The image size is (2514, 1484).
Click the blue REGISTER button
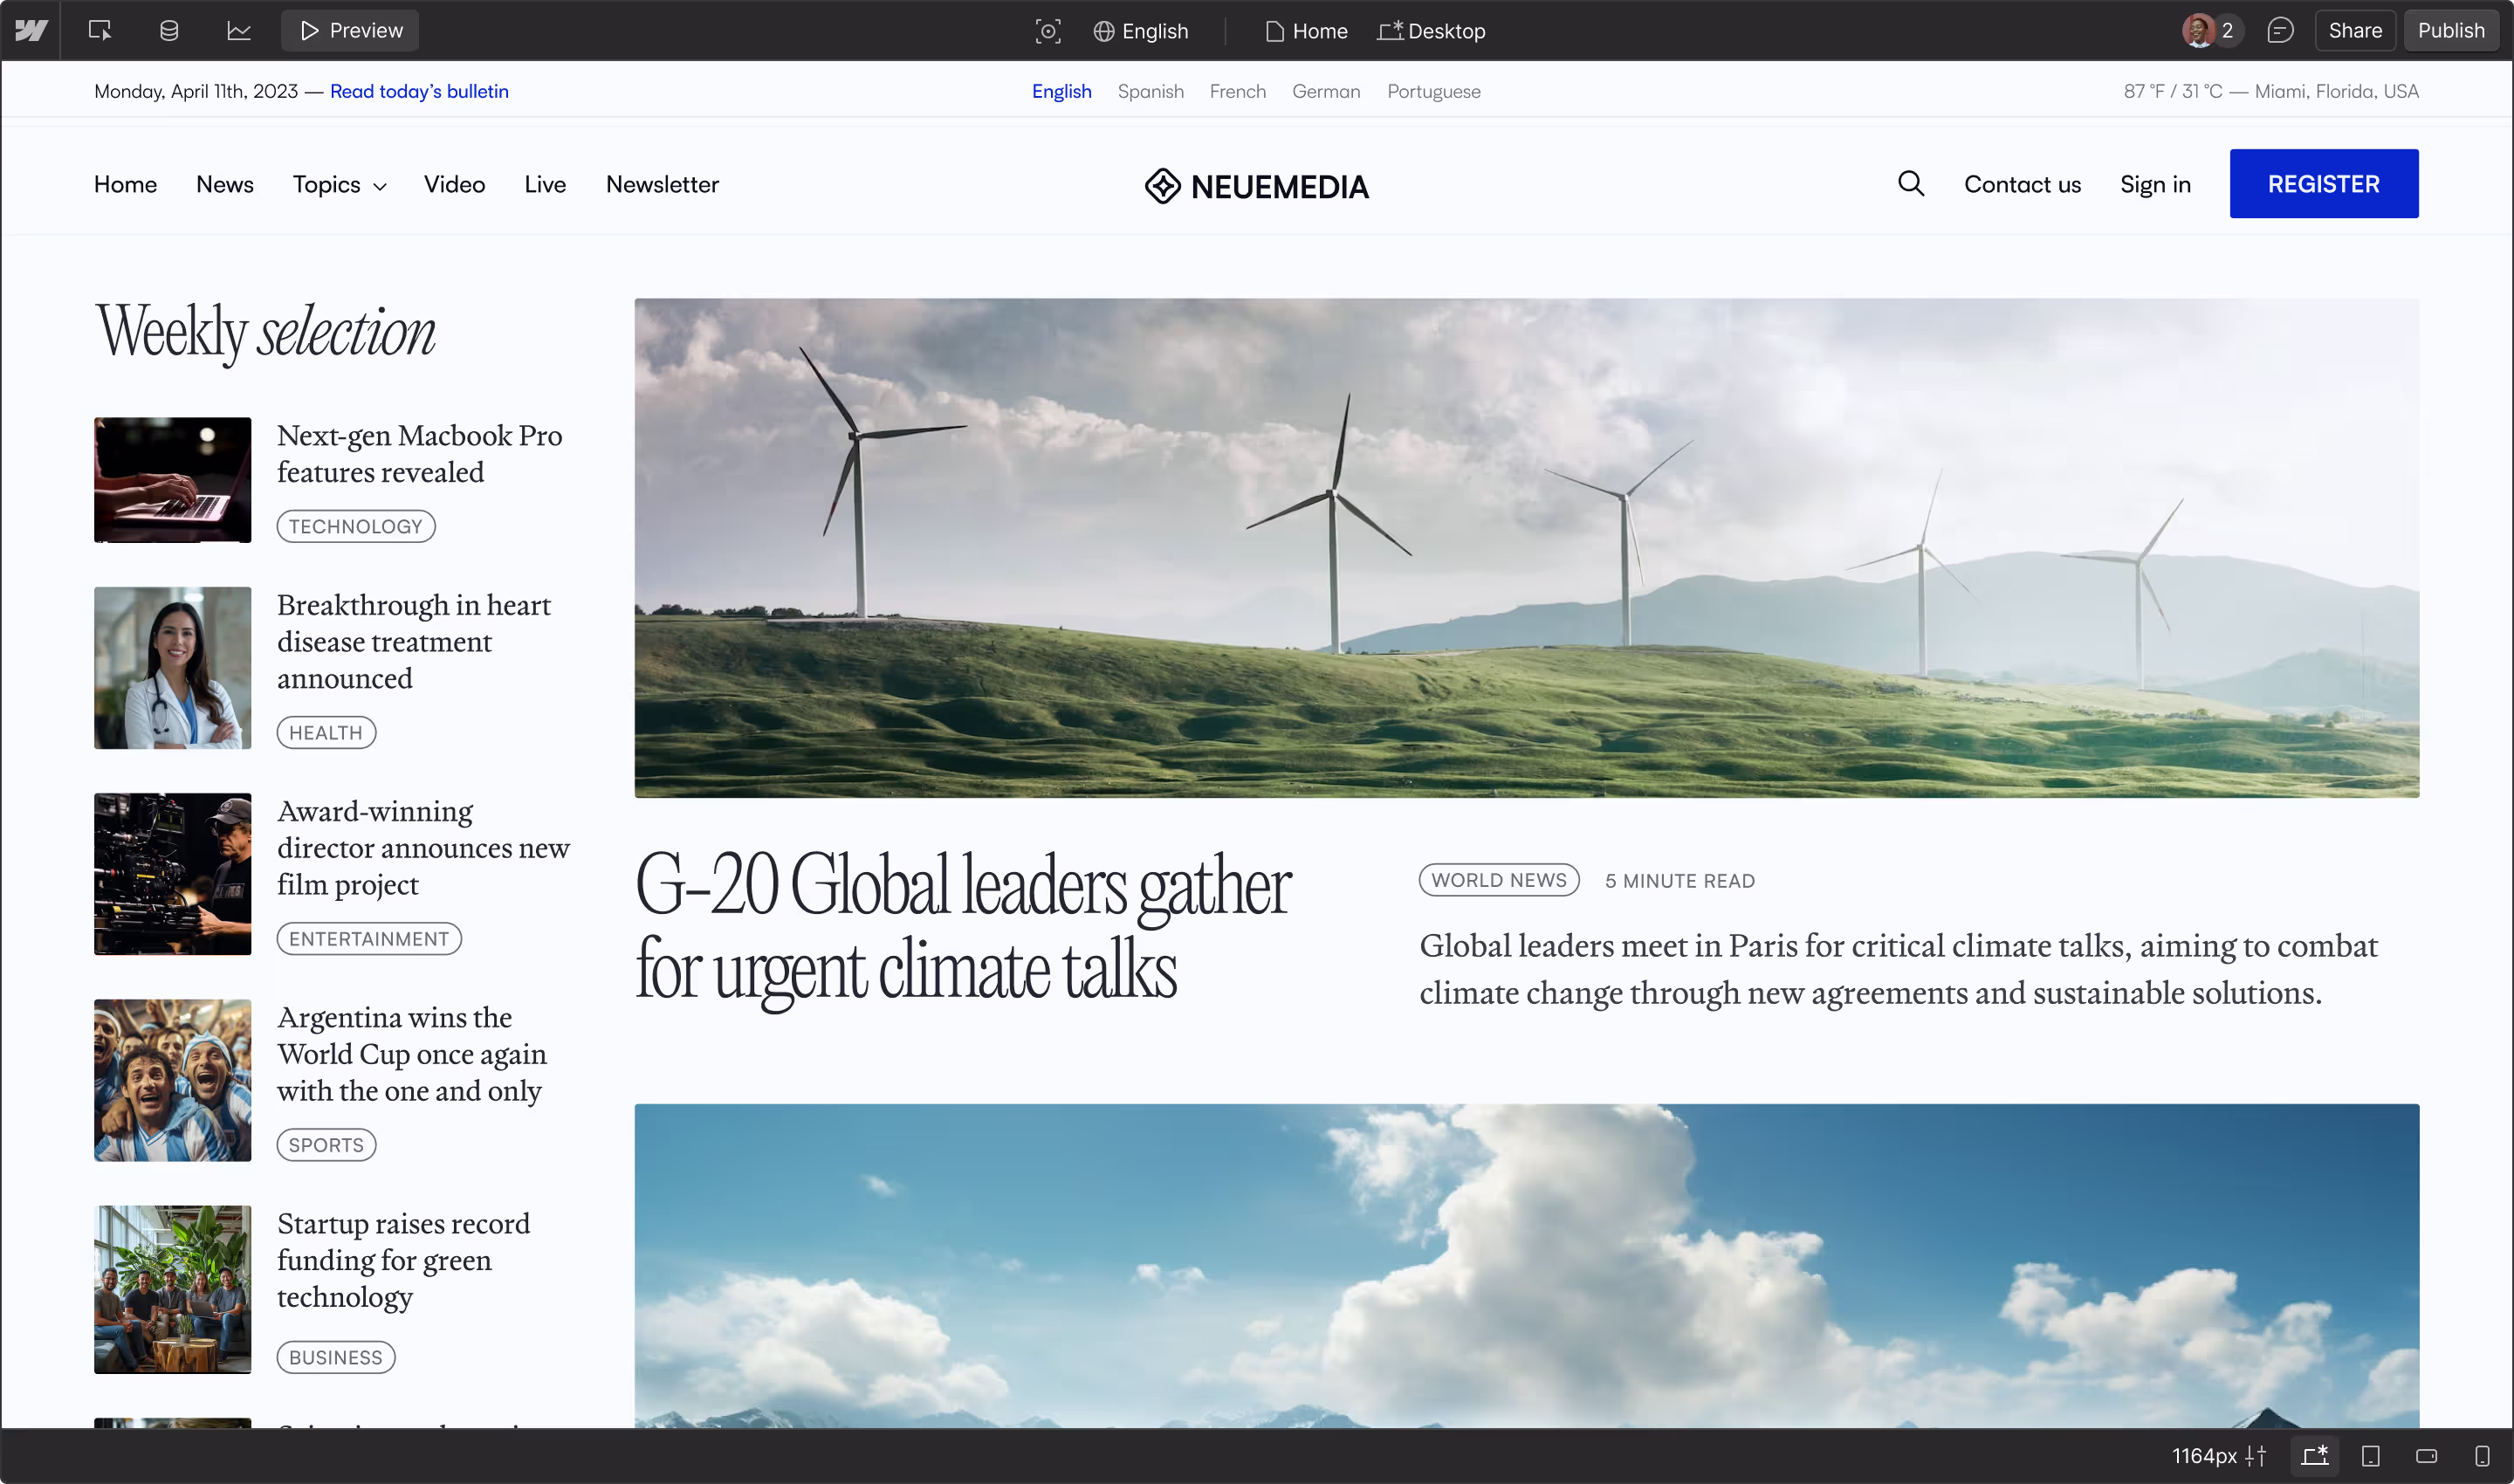2323,184
